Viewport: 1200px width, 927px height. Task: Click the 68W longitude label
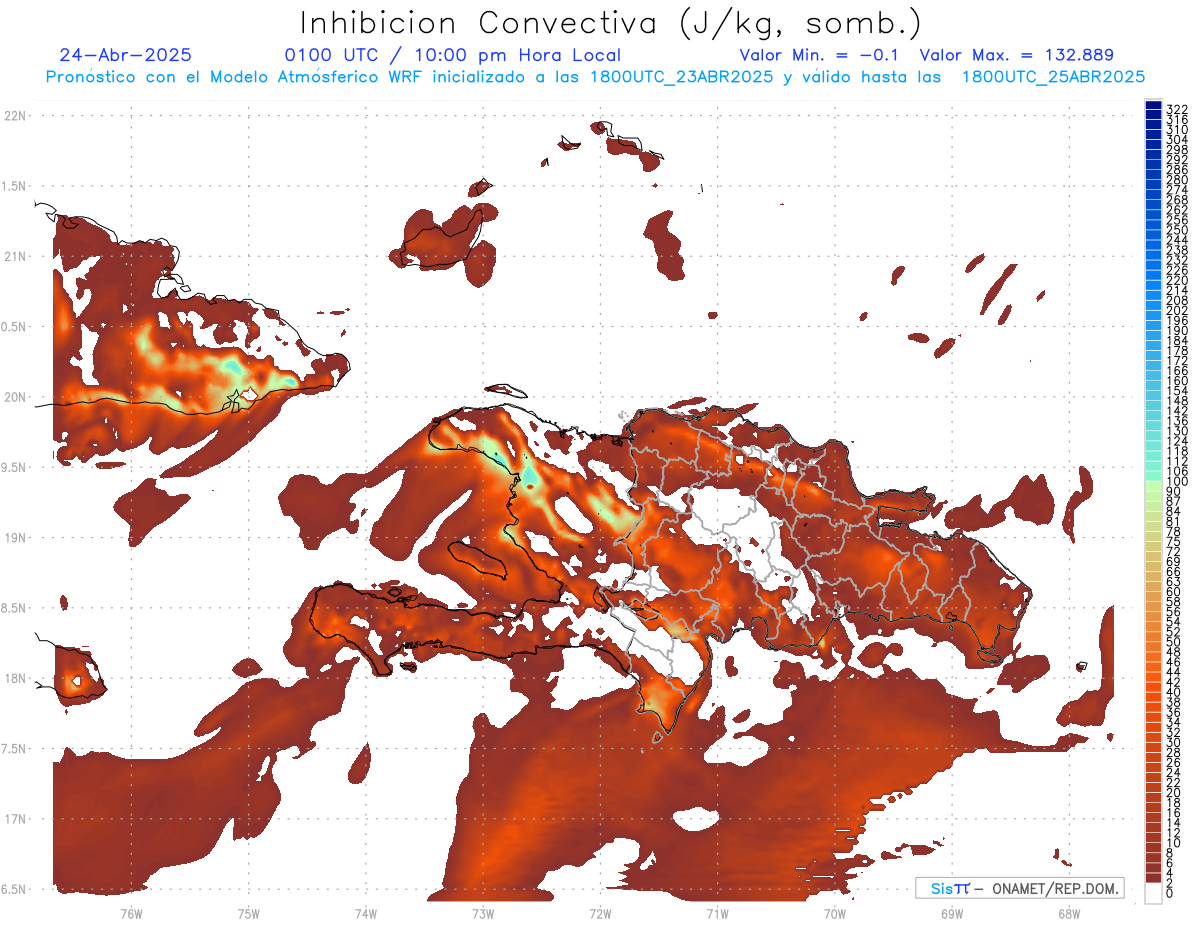point(1068,913)
